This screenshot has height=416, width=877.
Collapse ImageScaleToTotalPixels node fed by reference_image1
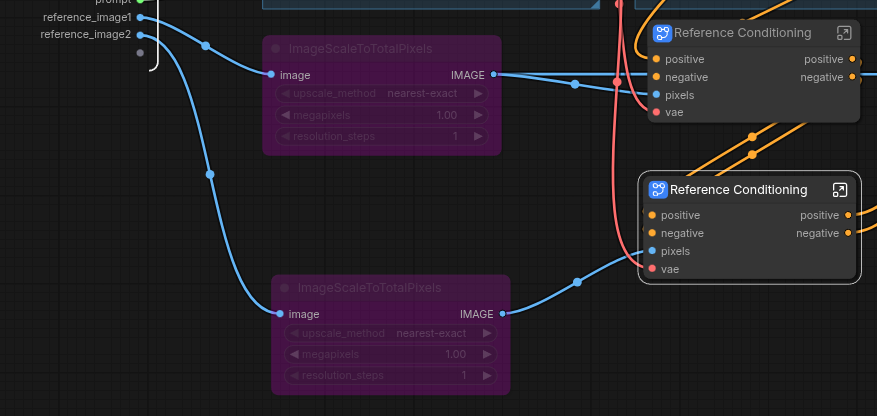click(275, 49)
